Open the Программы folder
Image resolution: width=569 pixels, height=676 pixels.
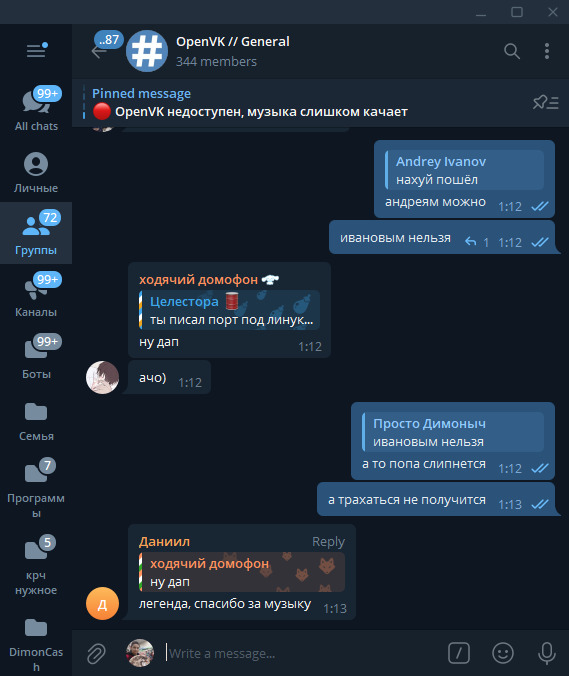pyautogui.click(x=36, y=487)
